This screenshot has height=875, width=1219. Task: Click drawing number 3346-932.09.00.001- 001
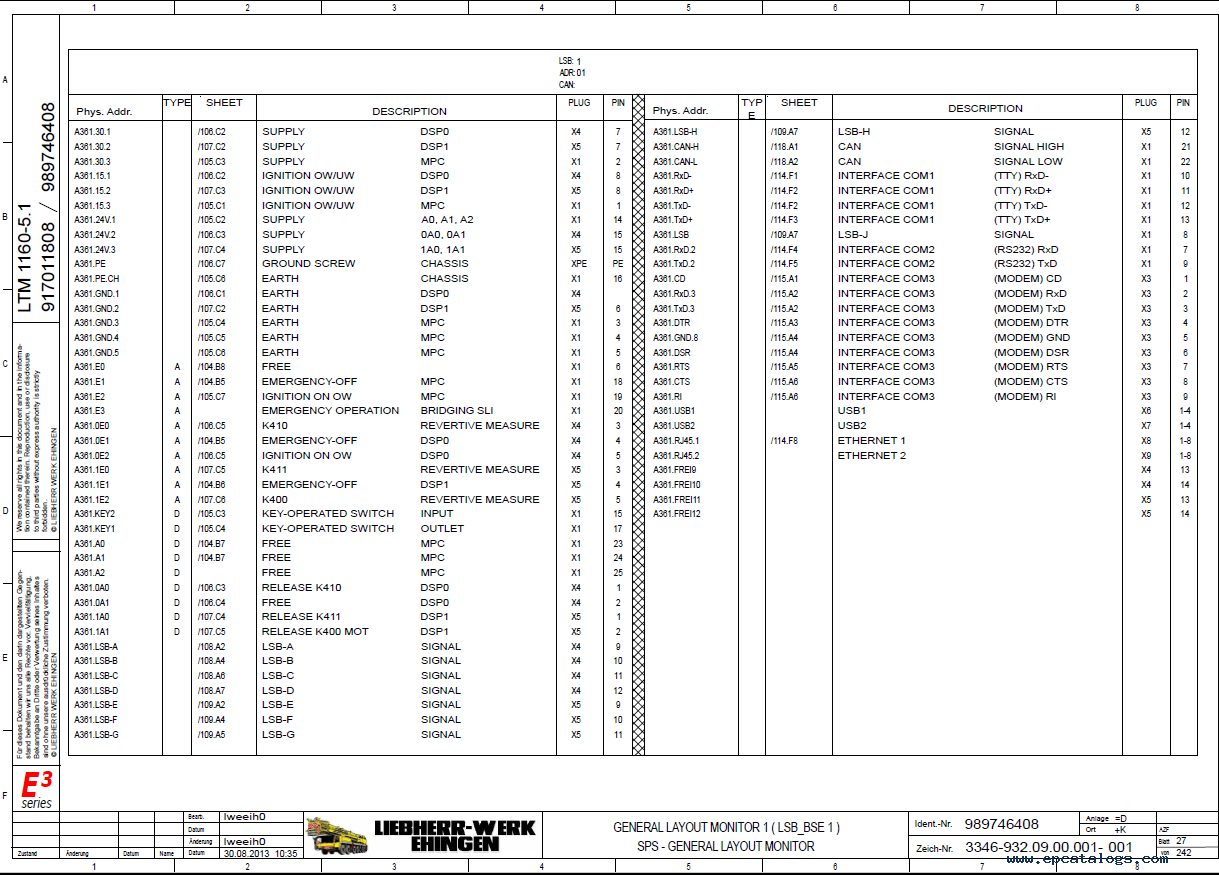[1048, 847]
